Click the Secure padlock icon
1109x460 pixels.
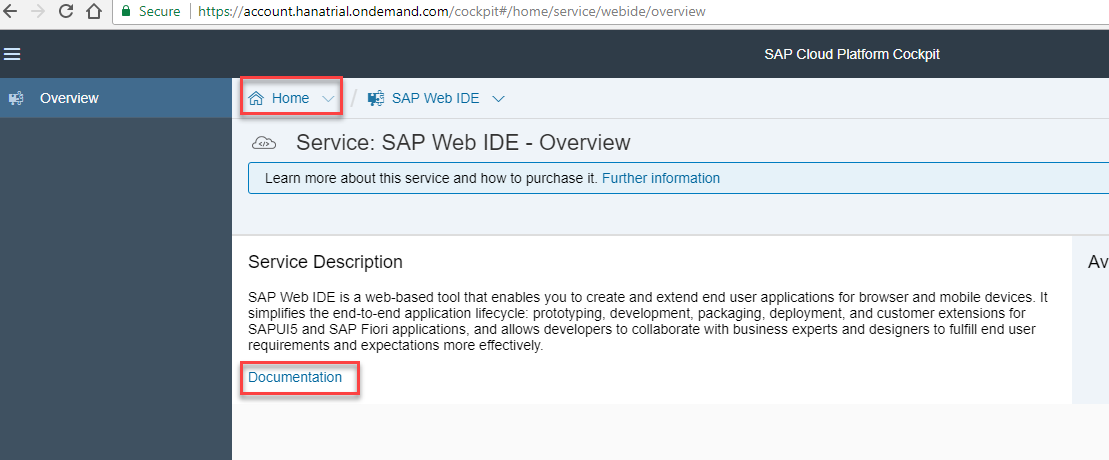[127, 11]
